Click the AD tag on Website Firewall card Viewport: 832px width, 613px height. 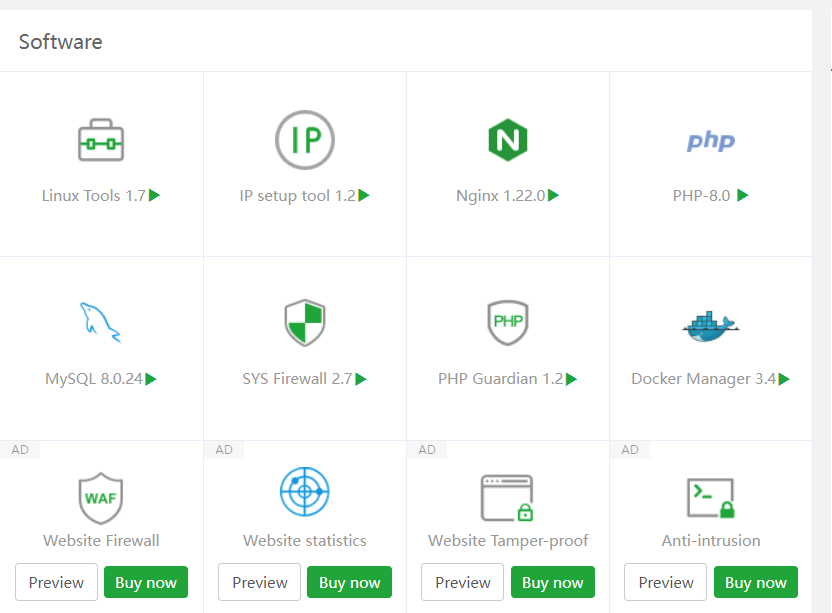point(20,450)
